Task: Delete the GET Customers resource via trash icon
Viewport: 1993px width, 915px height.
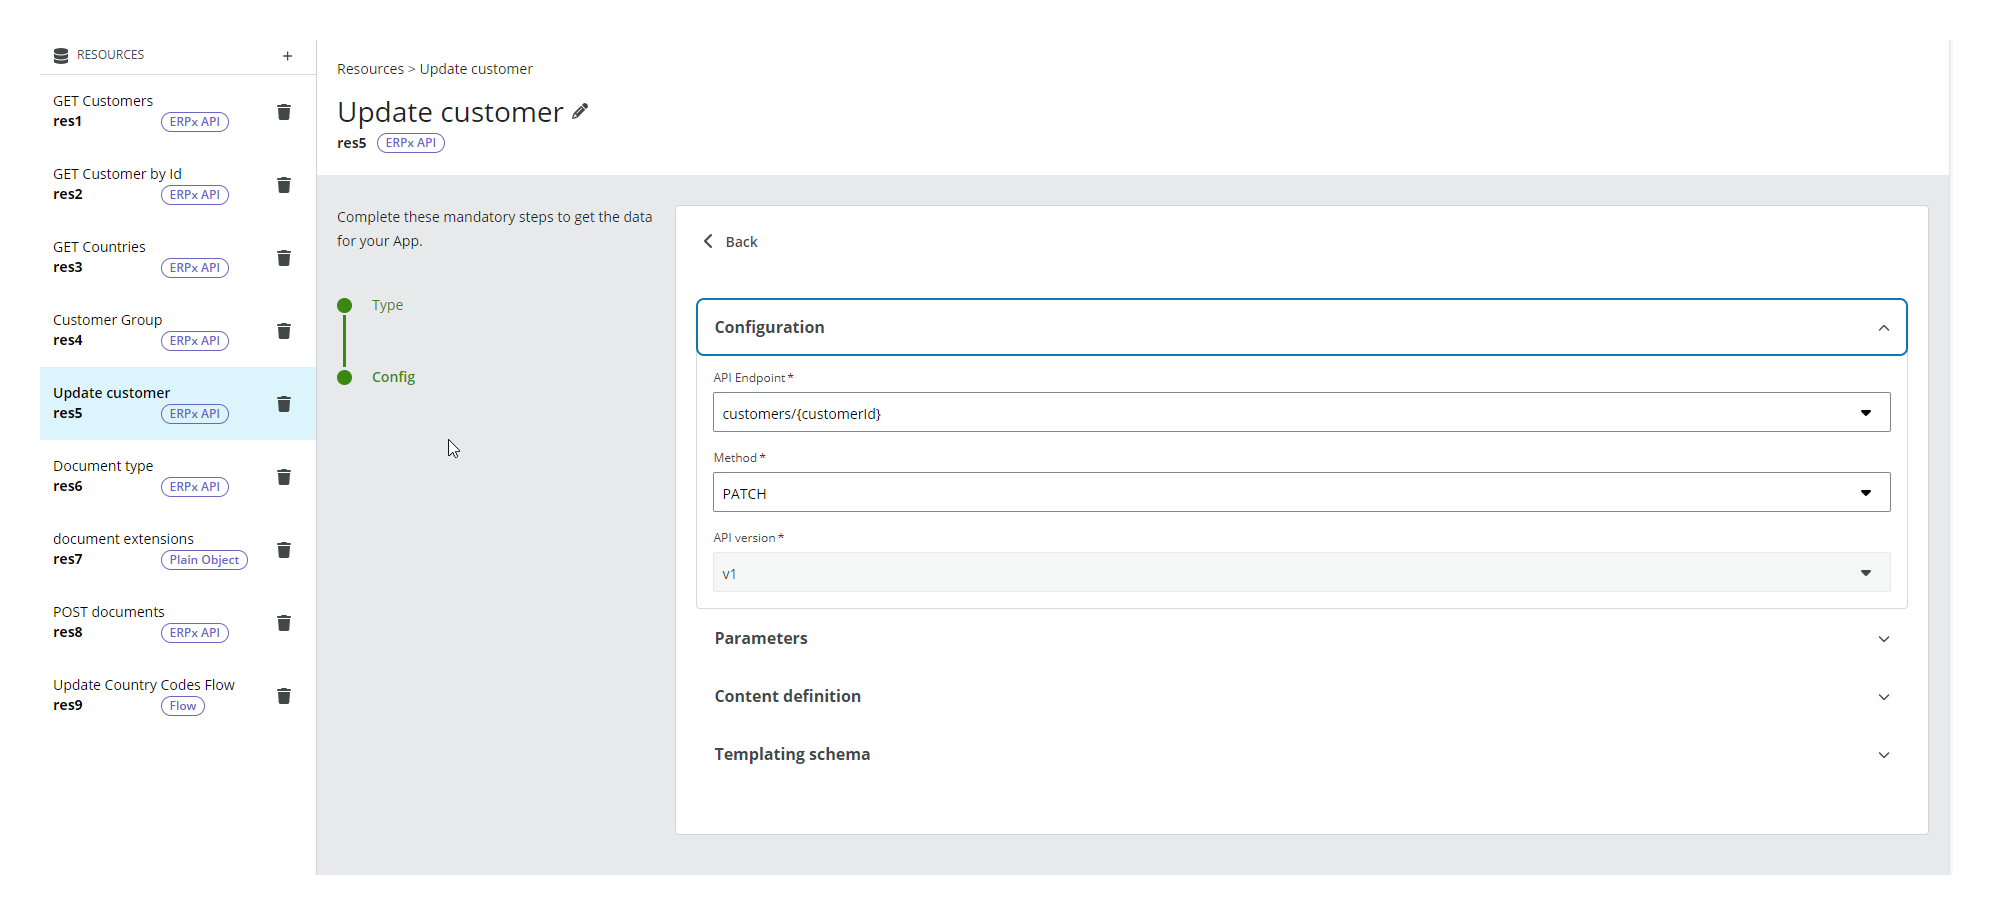Action: point(284,113)
